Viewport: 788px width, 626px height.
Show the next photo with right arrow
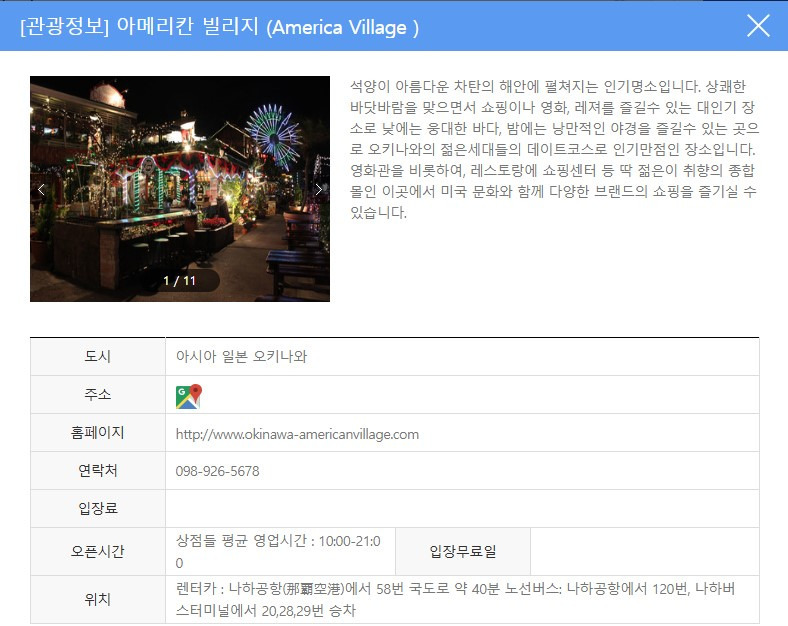click(318, 189)
